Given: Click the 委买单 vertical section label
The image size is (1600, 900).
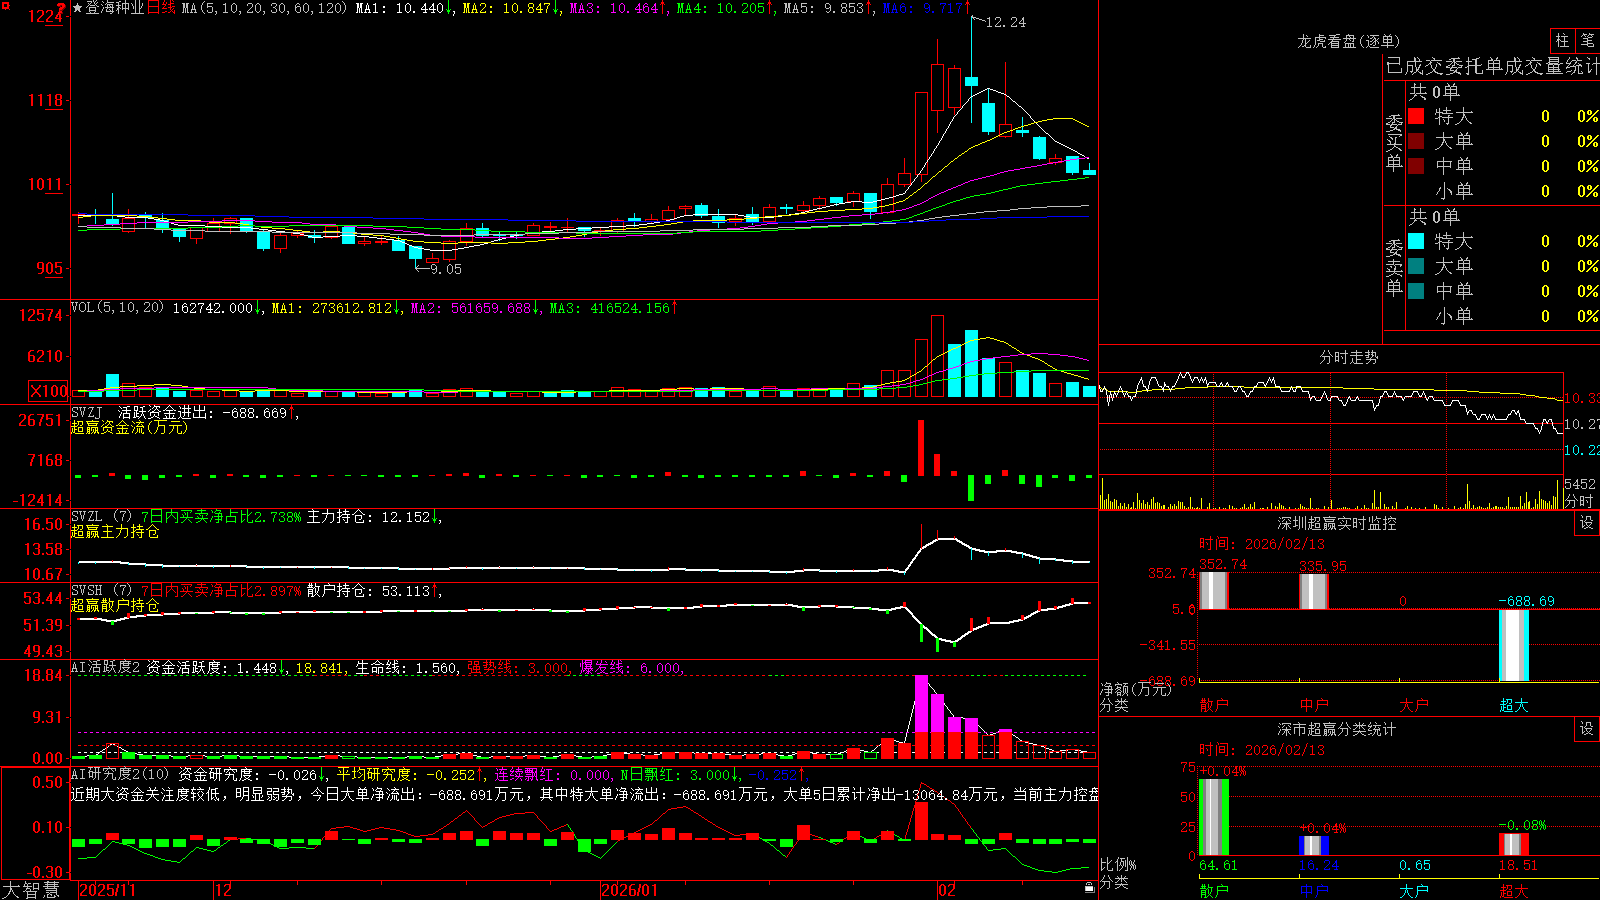Looking at the screenshot, I should [x=1394, y=143].
